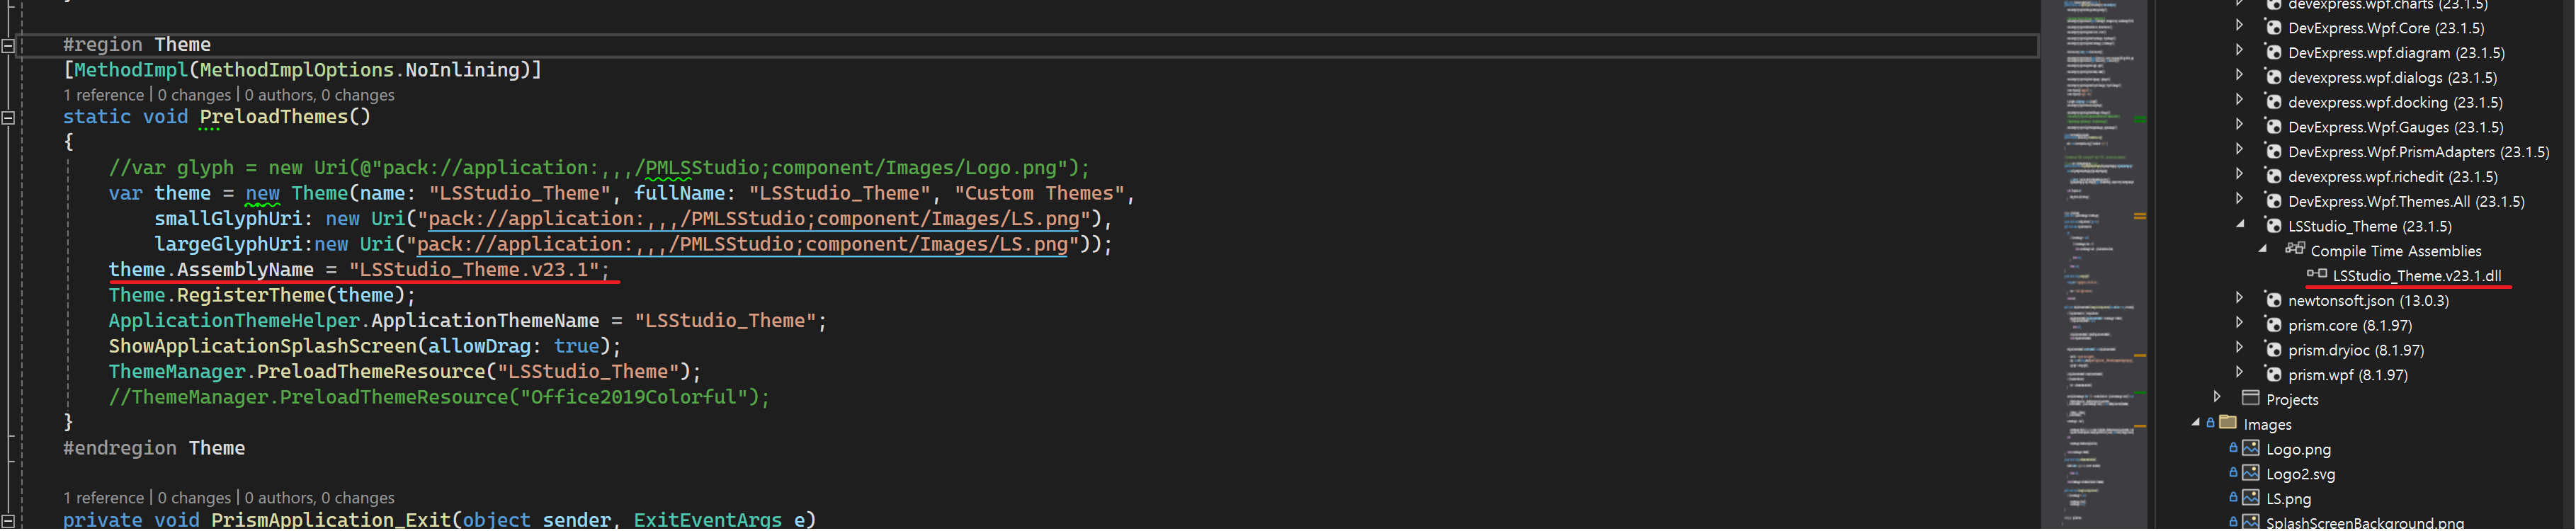Click the LS.png image file icon

click(2251, 498)
